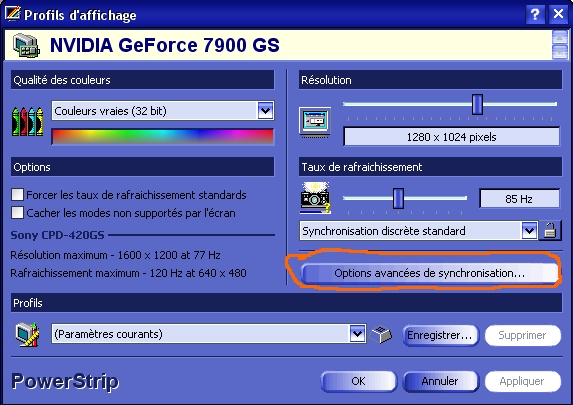Viewport: 573px width, 405px height.
Task: Open the title bar help question mark button
Action: click(535, 15)
